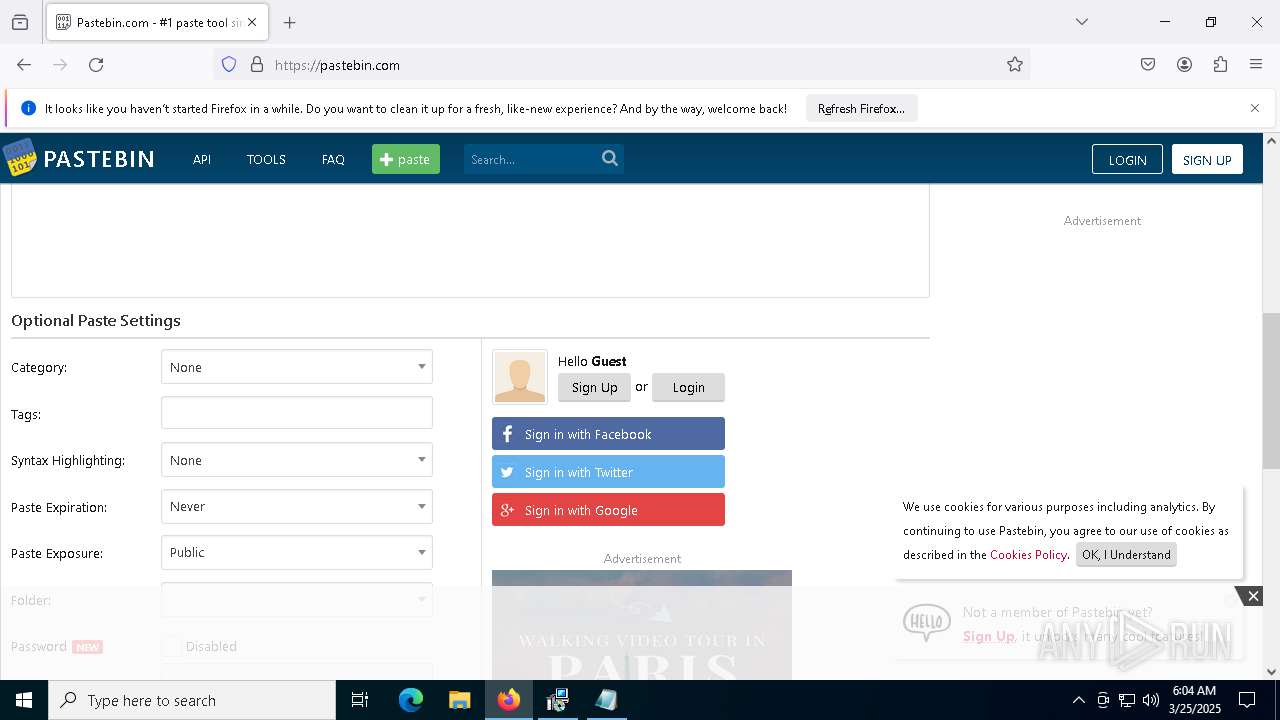Open the volume speaker tray icon
1280x720 pixels.
pyautogui.click(x=1151, y=700)
